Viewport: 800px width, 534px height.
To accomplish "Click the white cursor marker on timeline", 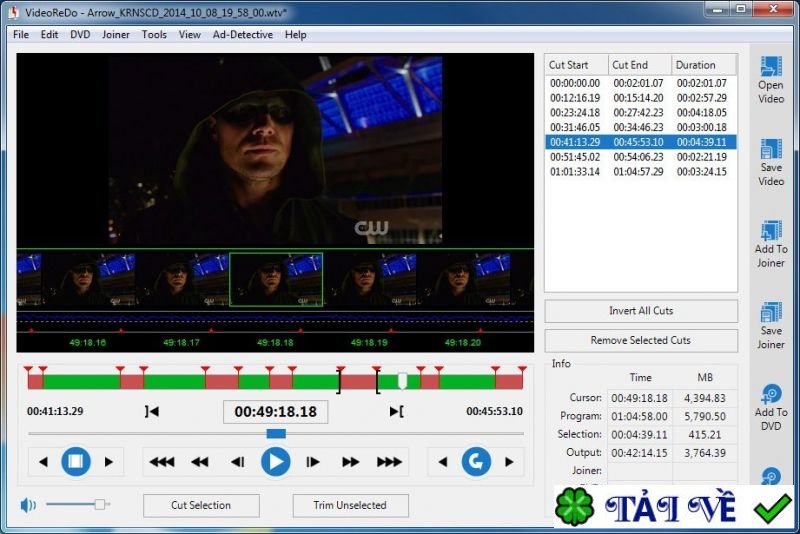I will 402,380.
